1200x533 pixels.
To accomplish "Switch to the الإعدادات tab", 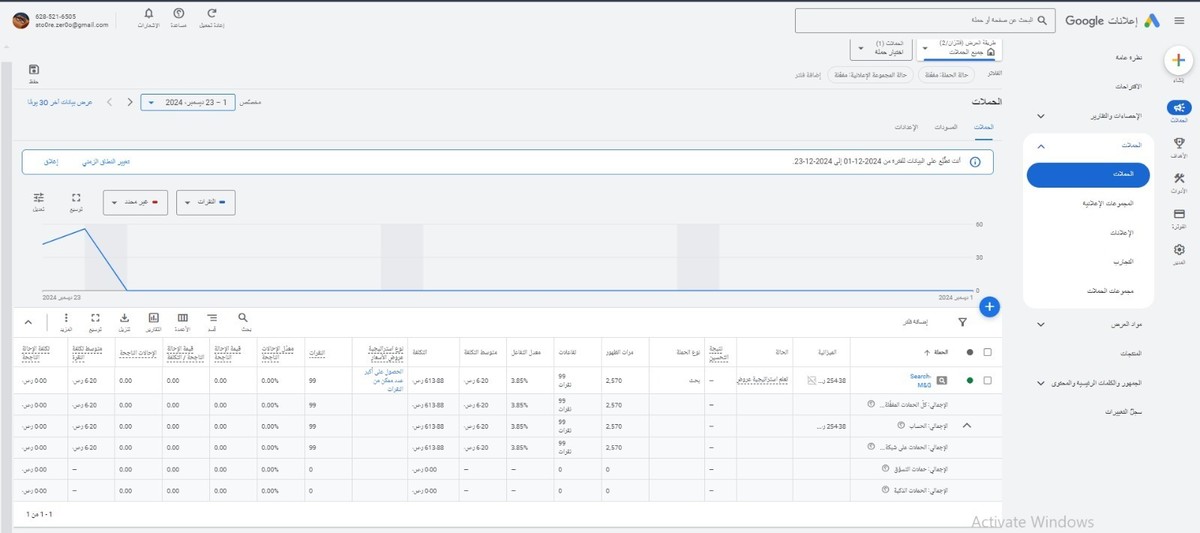I will click(905, 128).
